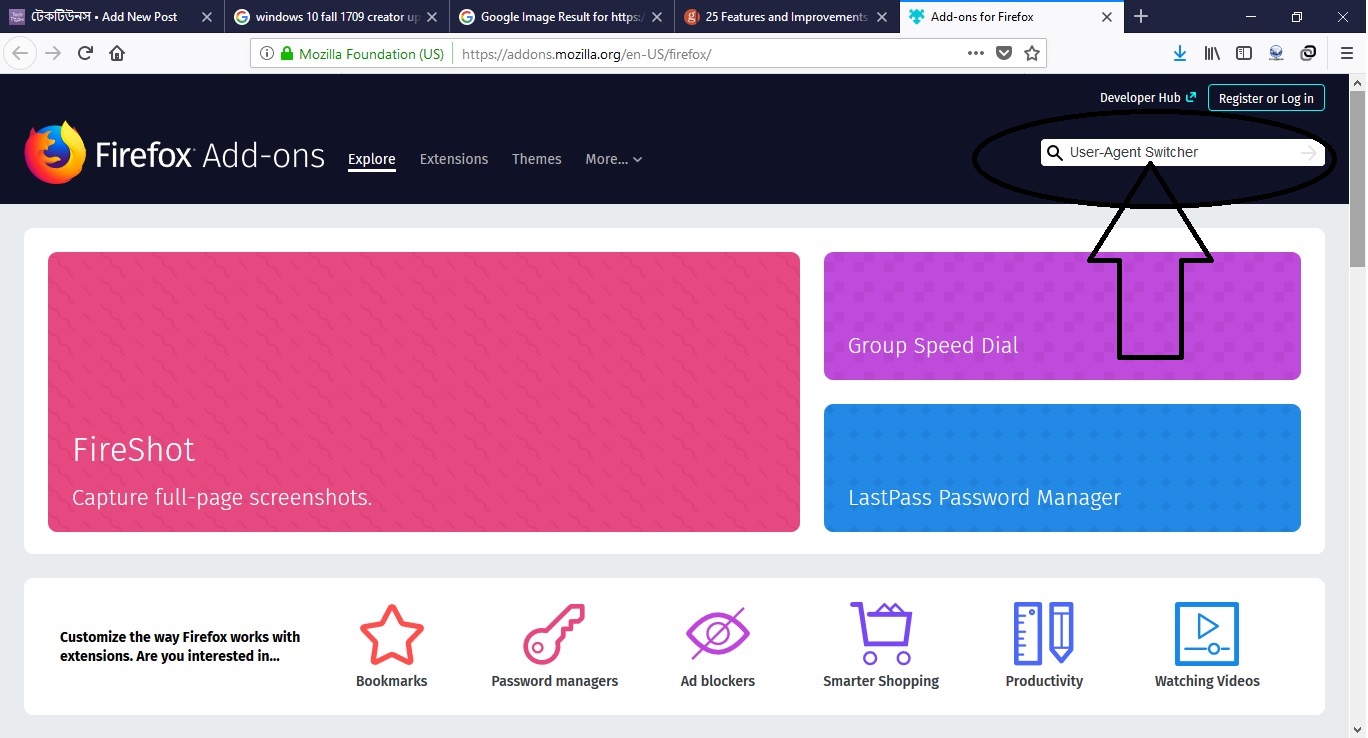1368x738 pixels.
Task: Click the Register or Log in button
Action: tap(1266, 98)
